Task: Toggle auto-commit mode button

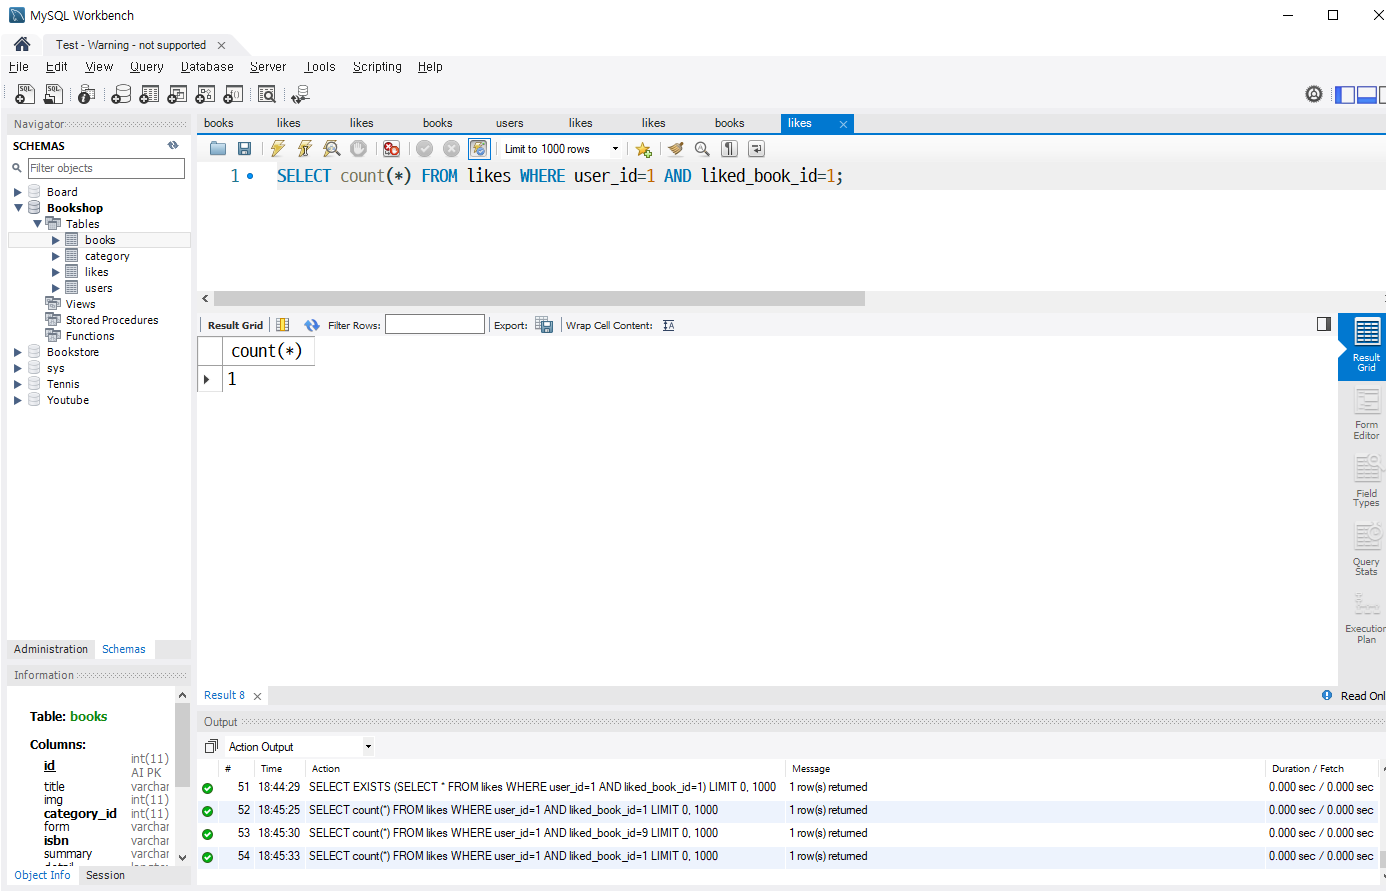Action: (479, 149)
